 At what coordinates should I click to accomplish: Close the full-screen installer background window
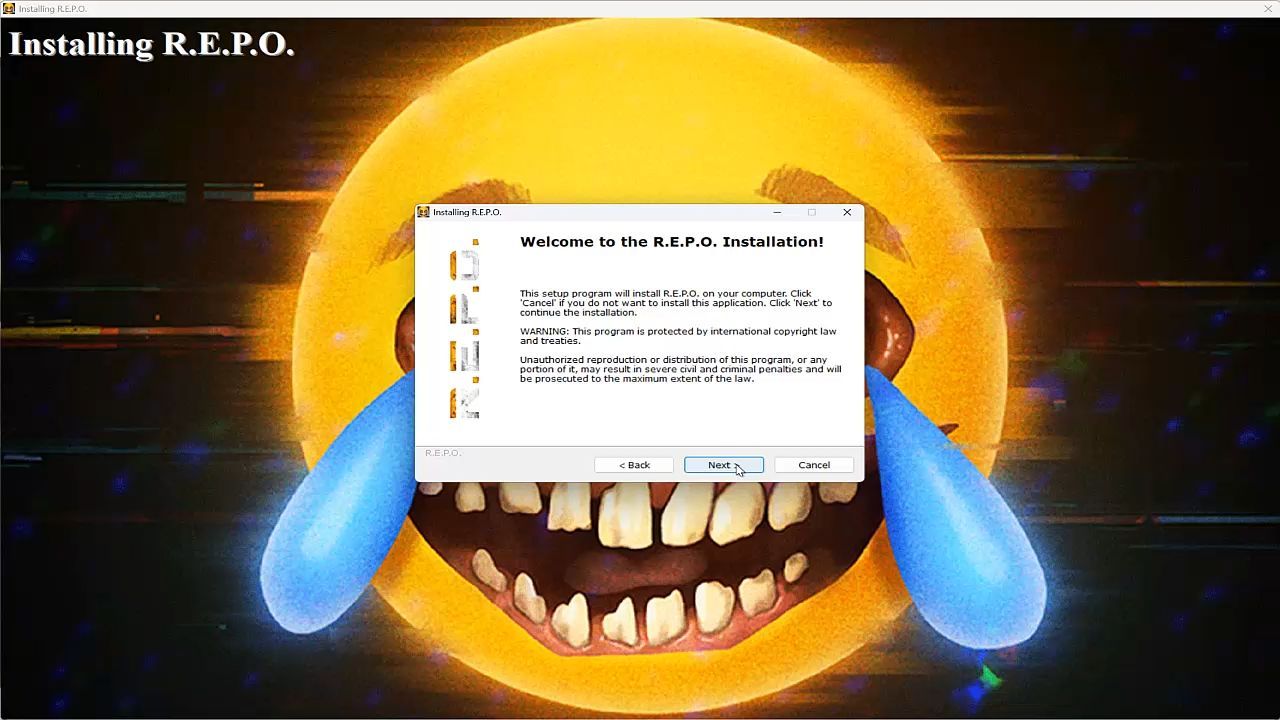point(1268,8)
